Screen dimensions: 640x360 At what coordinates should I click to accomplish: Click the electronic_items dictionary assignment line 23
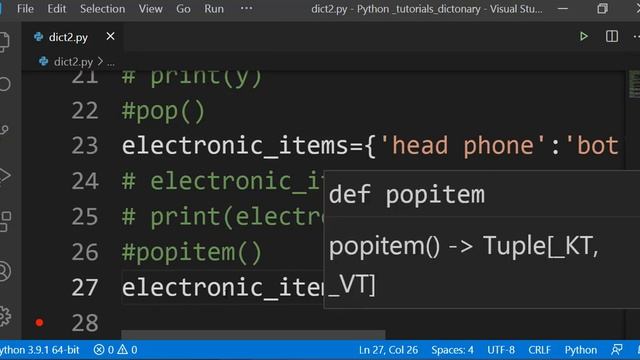click(x=370, y=146)
